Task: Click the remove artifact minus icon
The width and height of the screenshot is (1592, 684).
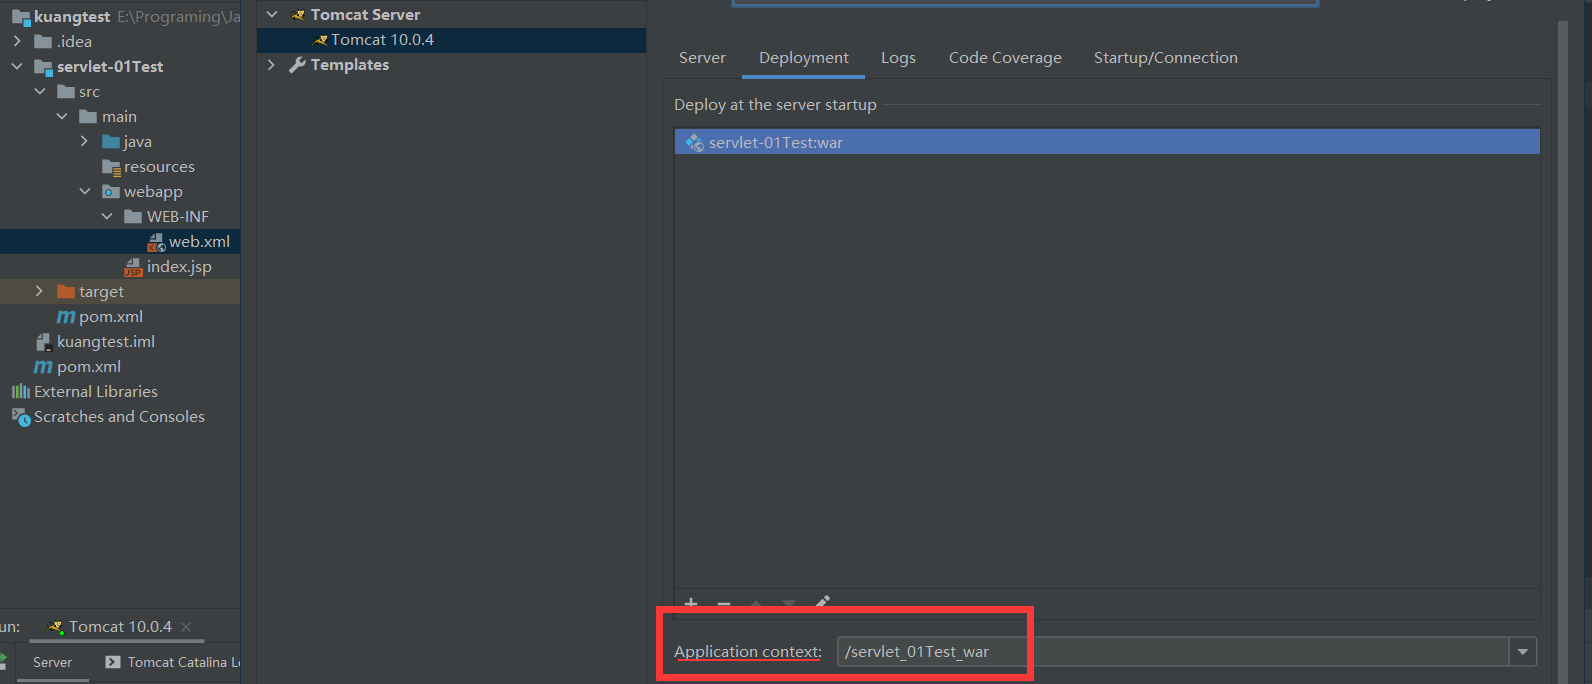Action: [724, 604]
